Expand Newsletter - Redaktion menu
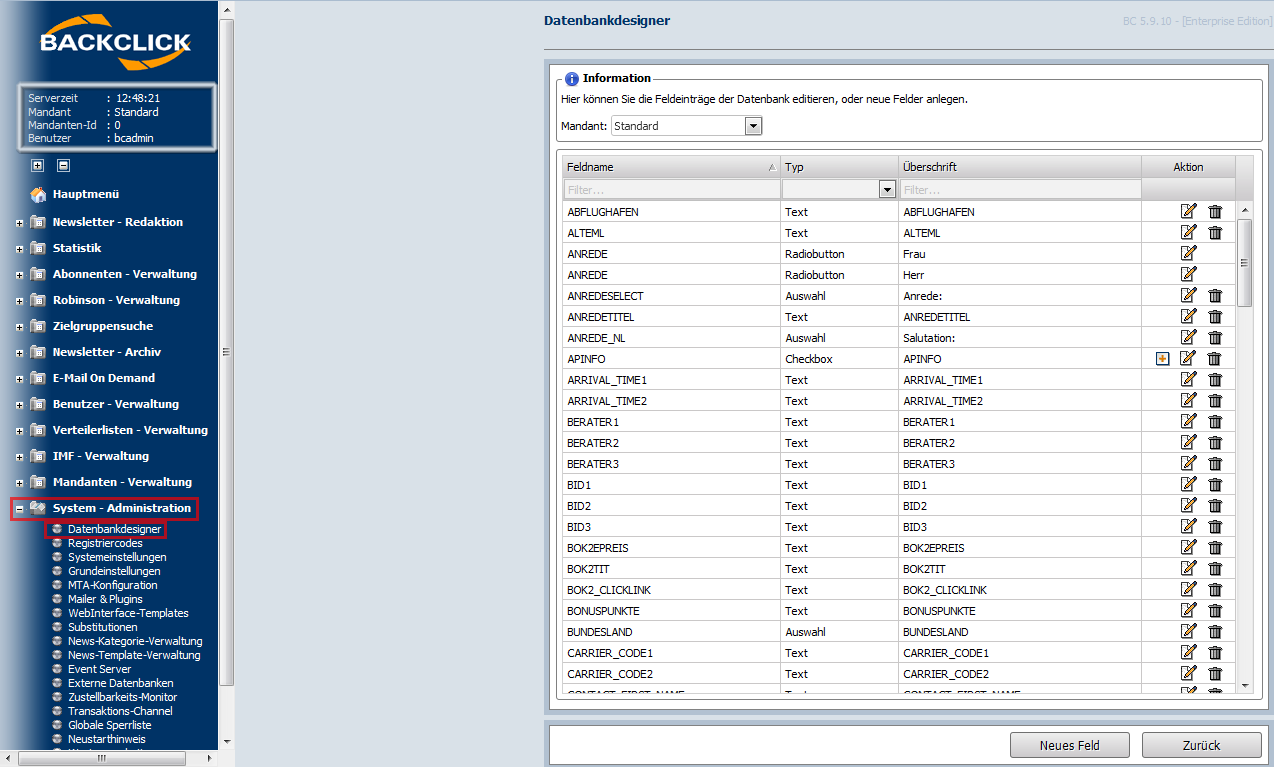1274x767 pixels. [19, 222]
